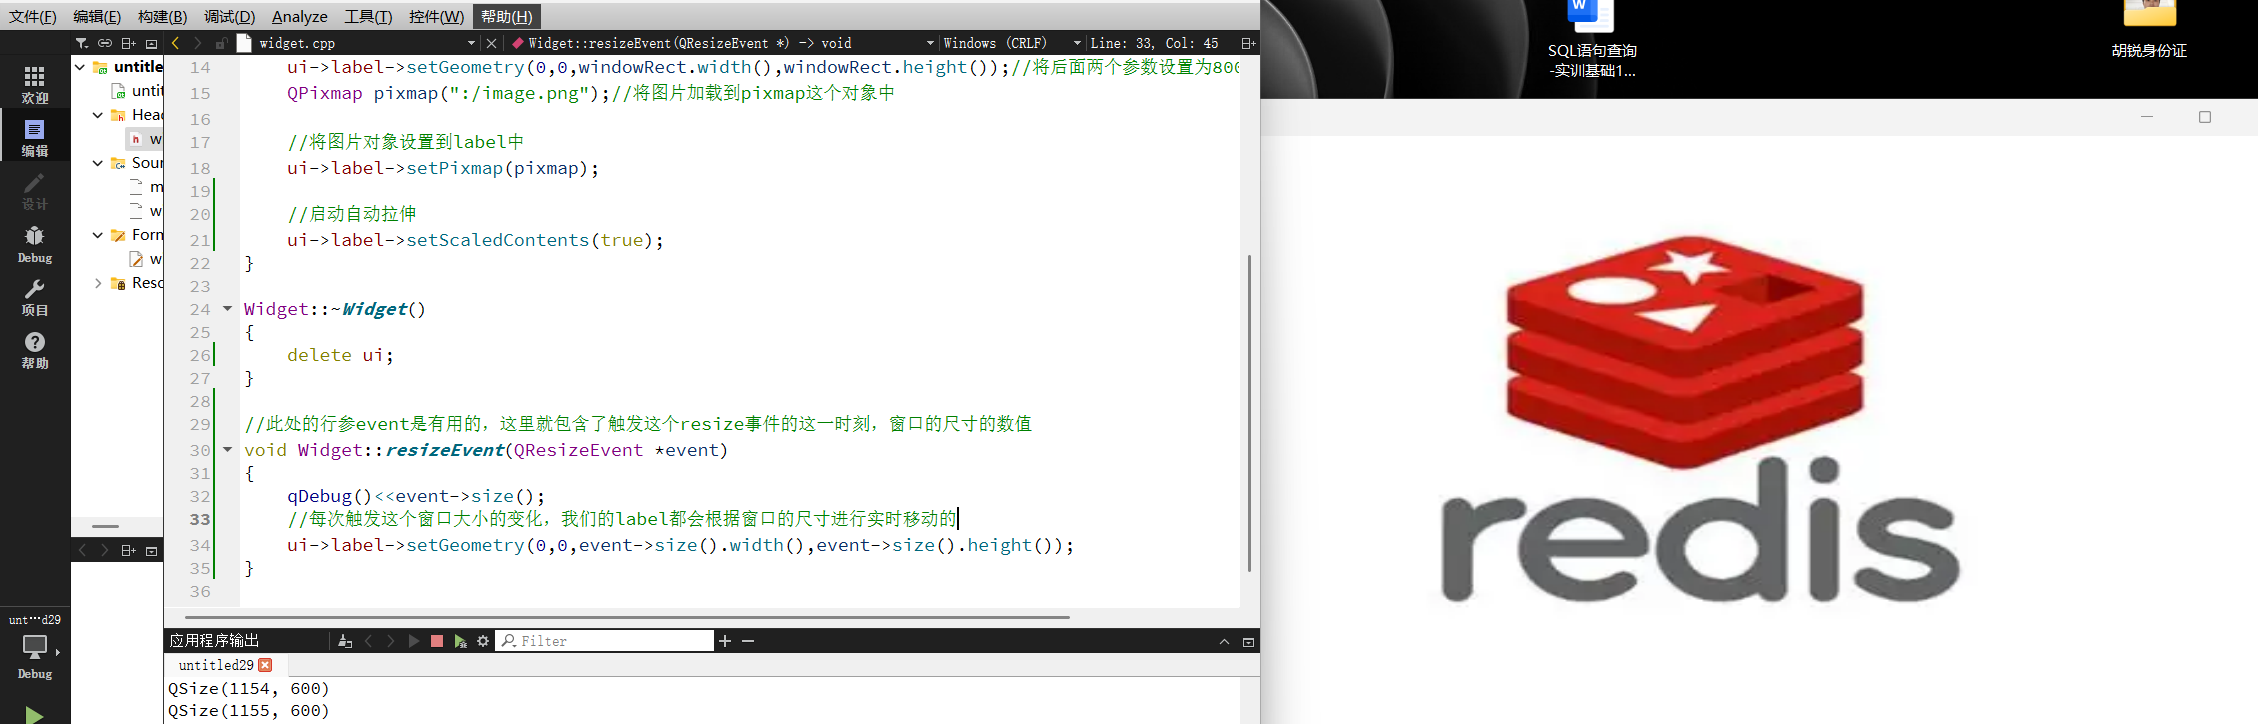Close the lower sidebar panel
This screenshot has height=724, width=2258.
[x=151, y=550]
